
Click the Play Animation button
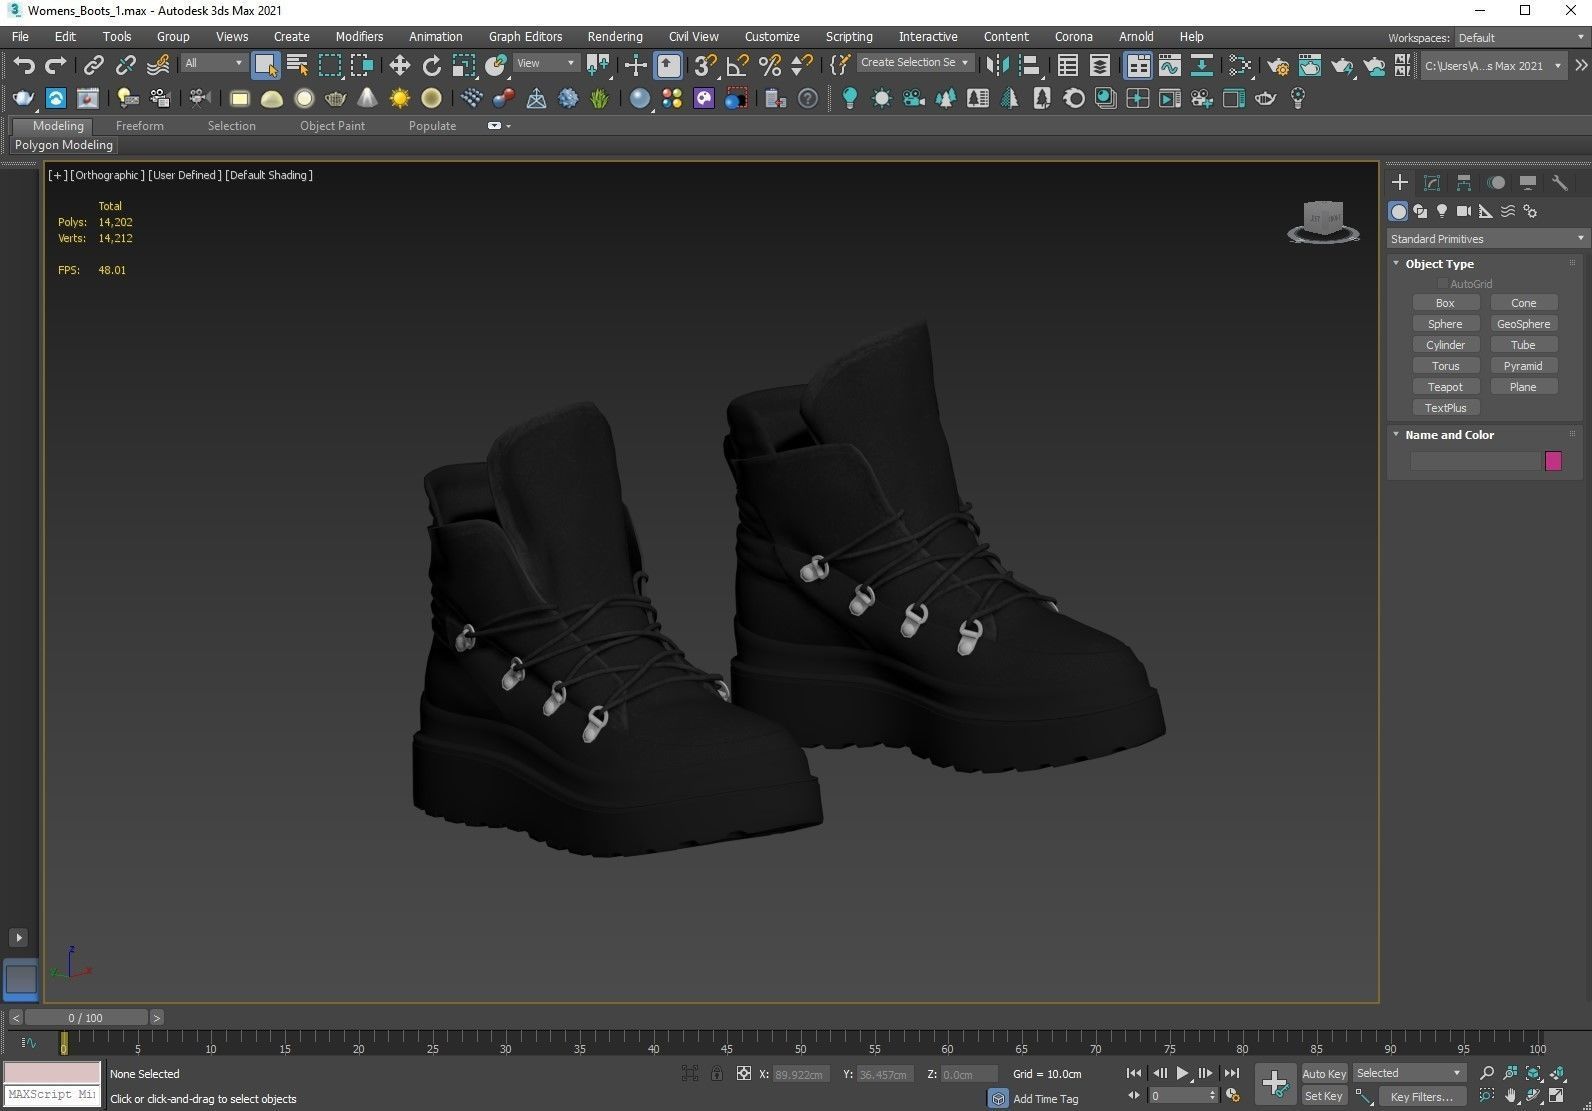coord(1183,1074)
